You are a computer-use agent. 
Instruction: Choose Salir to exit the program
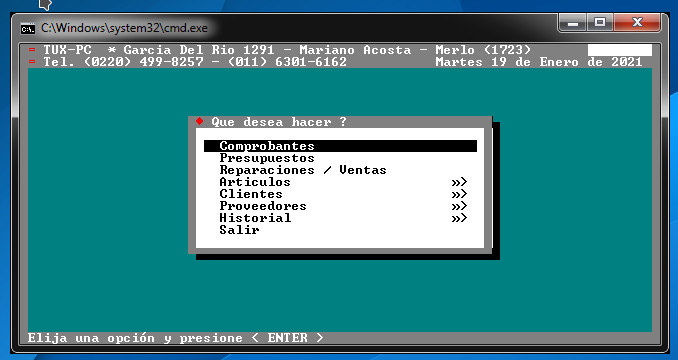(239, 230)
